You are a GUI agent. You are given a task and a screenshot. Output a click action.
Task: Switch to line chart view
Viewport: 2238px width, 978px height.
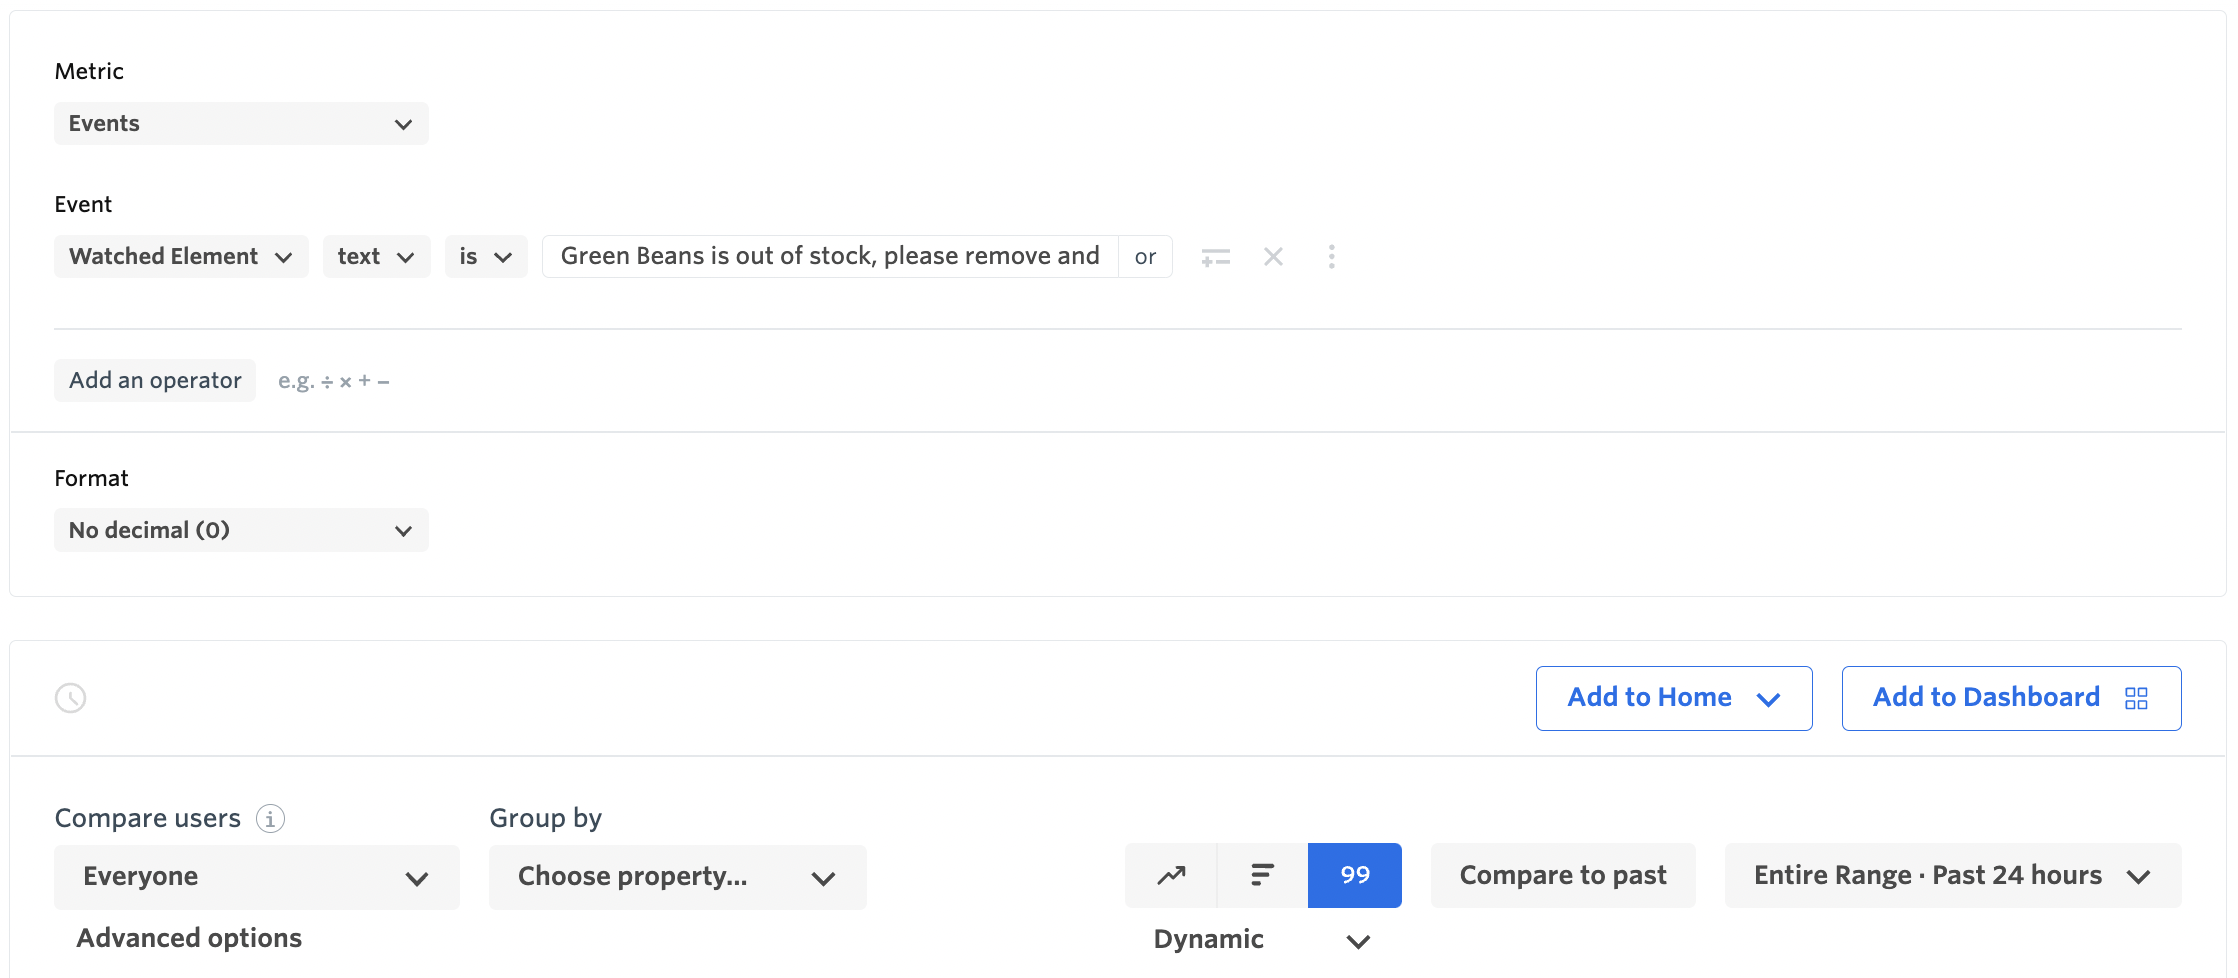click(x=1171, y=876)
